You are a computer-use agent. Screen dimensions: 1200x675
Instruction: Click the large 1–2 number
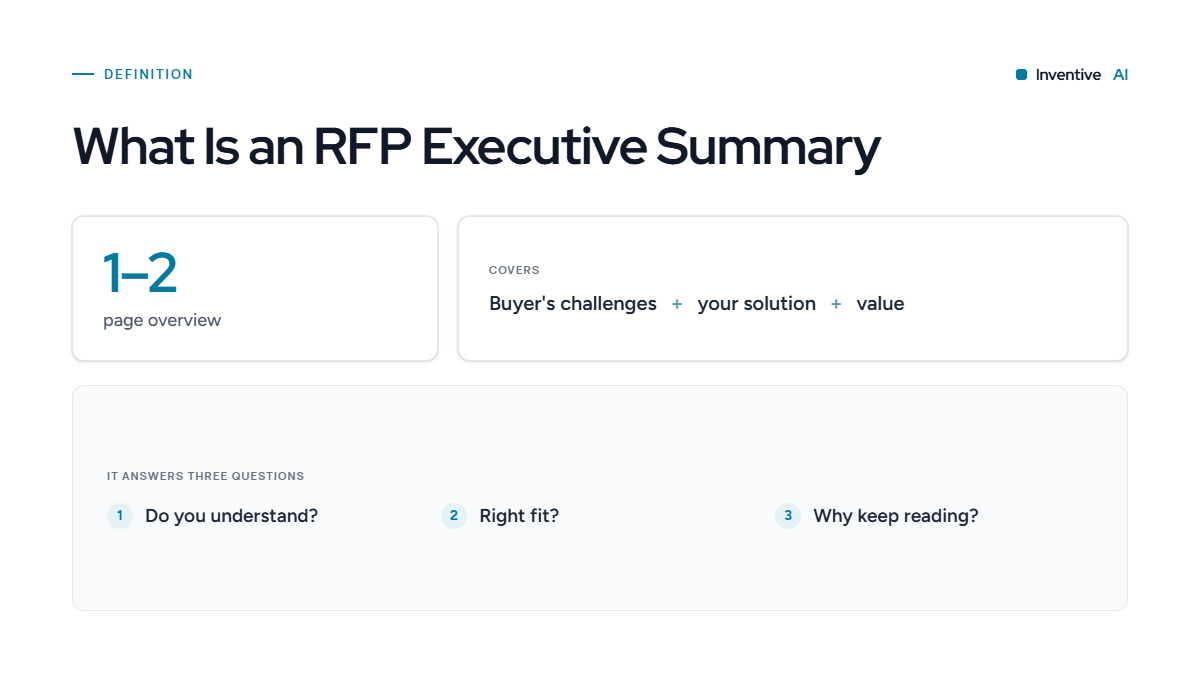140,273
